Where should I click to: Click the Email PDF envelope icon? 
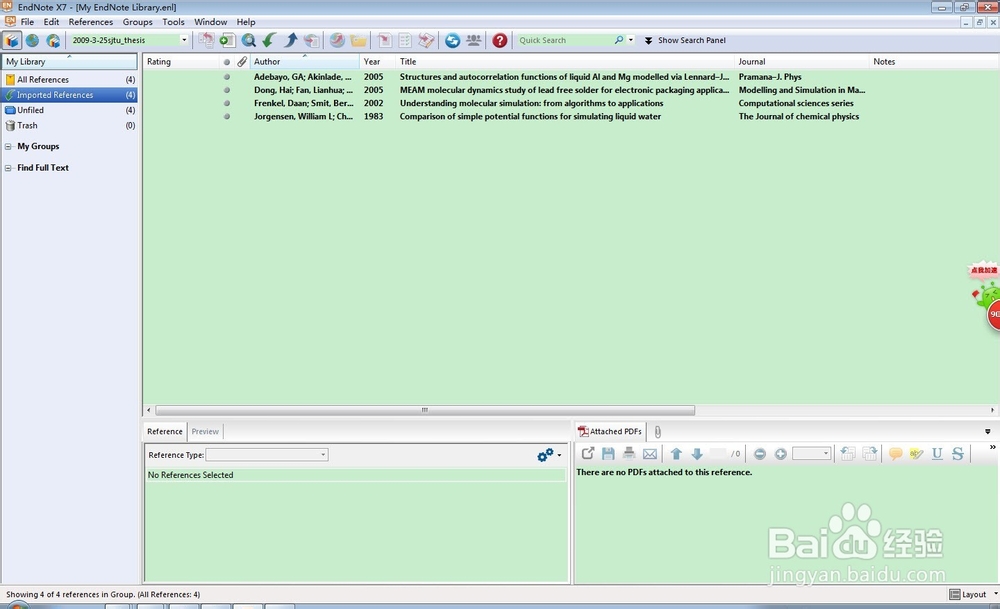[x=650, y=453]
